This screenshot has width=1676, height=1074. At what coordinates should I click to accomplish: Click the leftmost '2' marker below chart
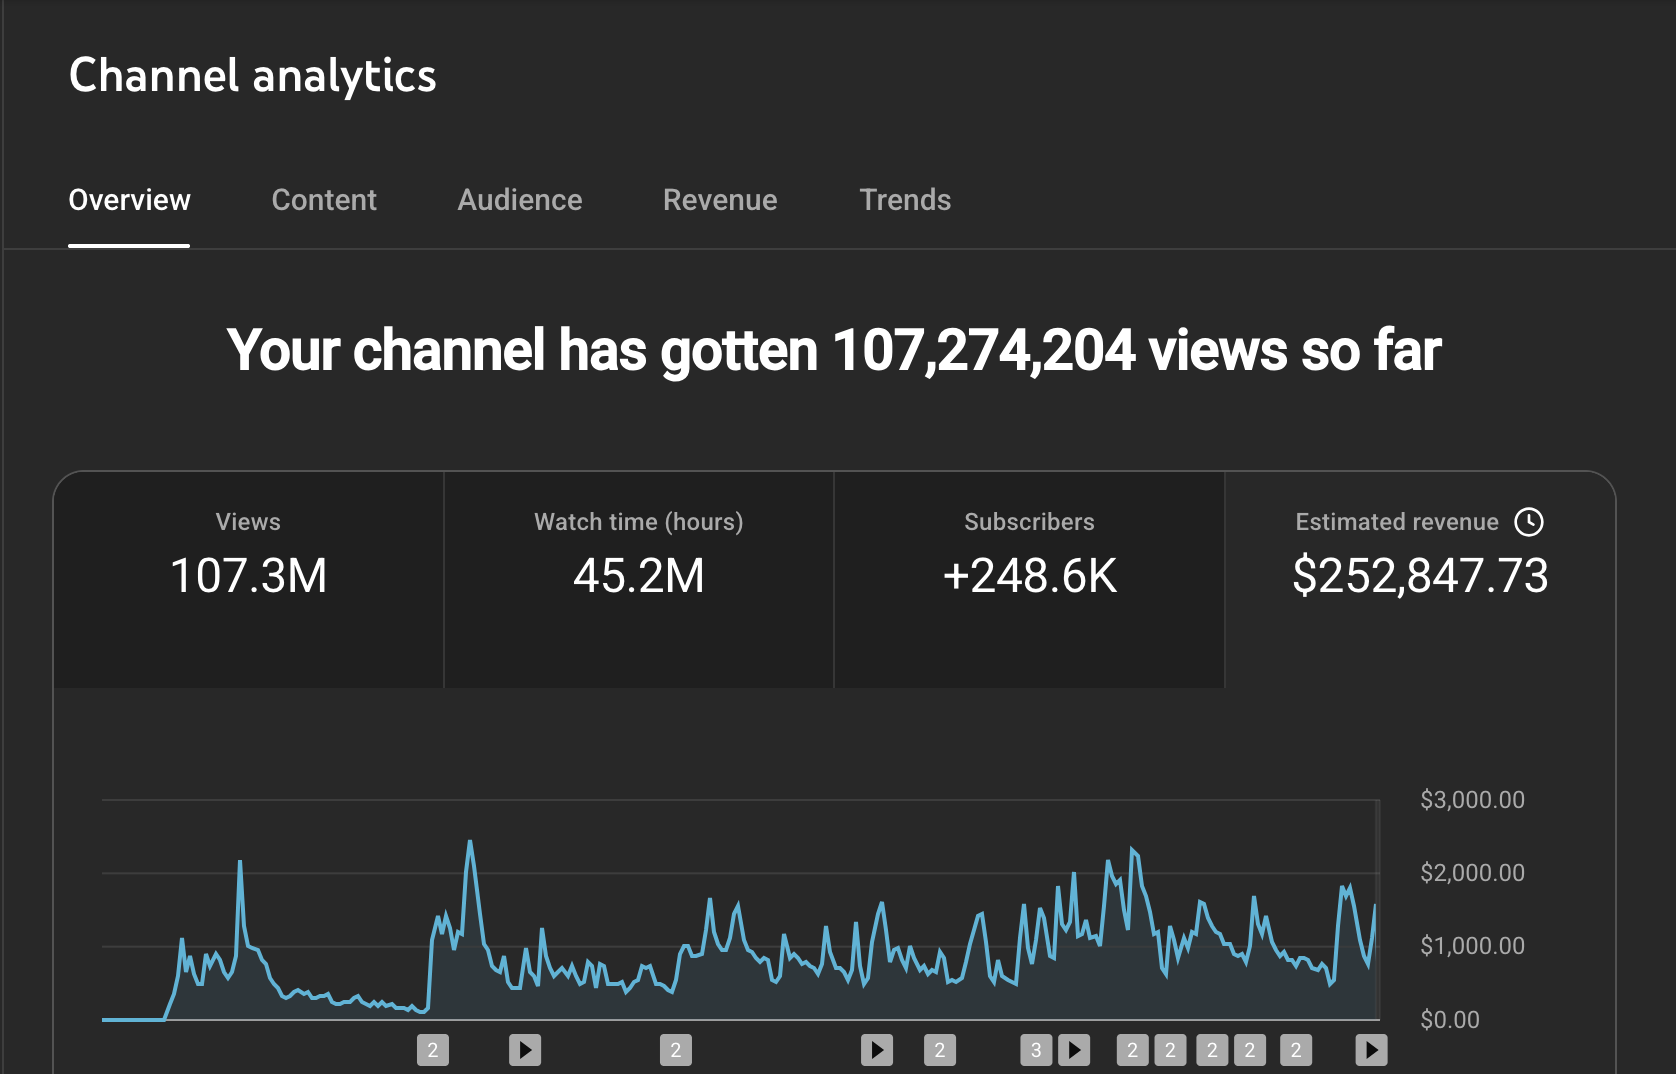(433, 1049)
